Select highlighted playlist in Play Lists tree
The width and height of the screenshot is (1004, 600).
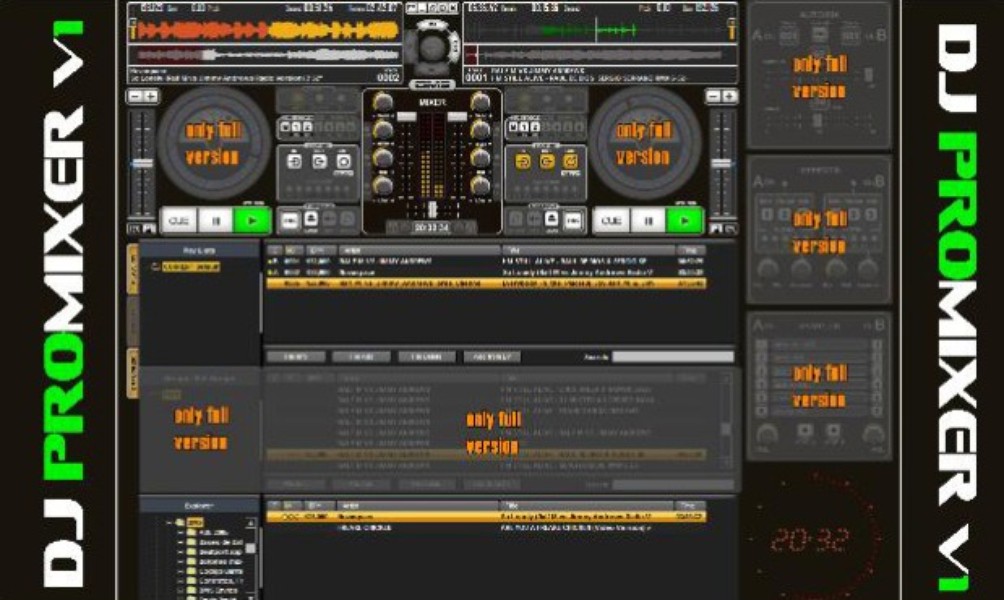[191, 267]
